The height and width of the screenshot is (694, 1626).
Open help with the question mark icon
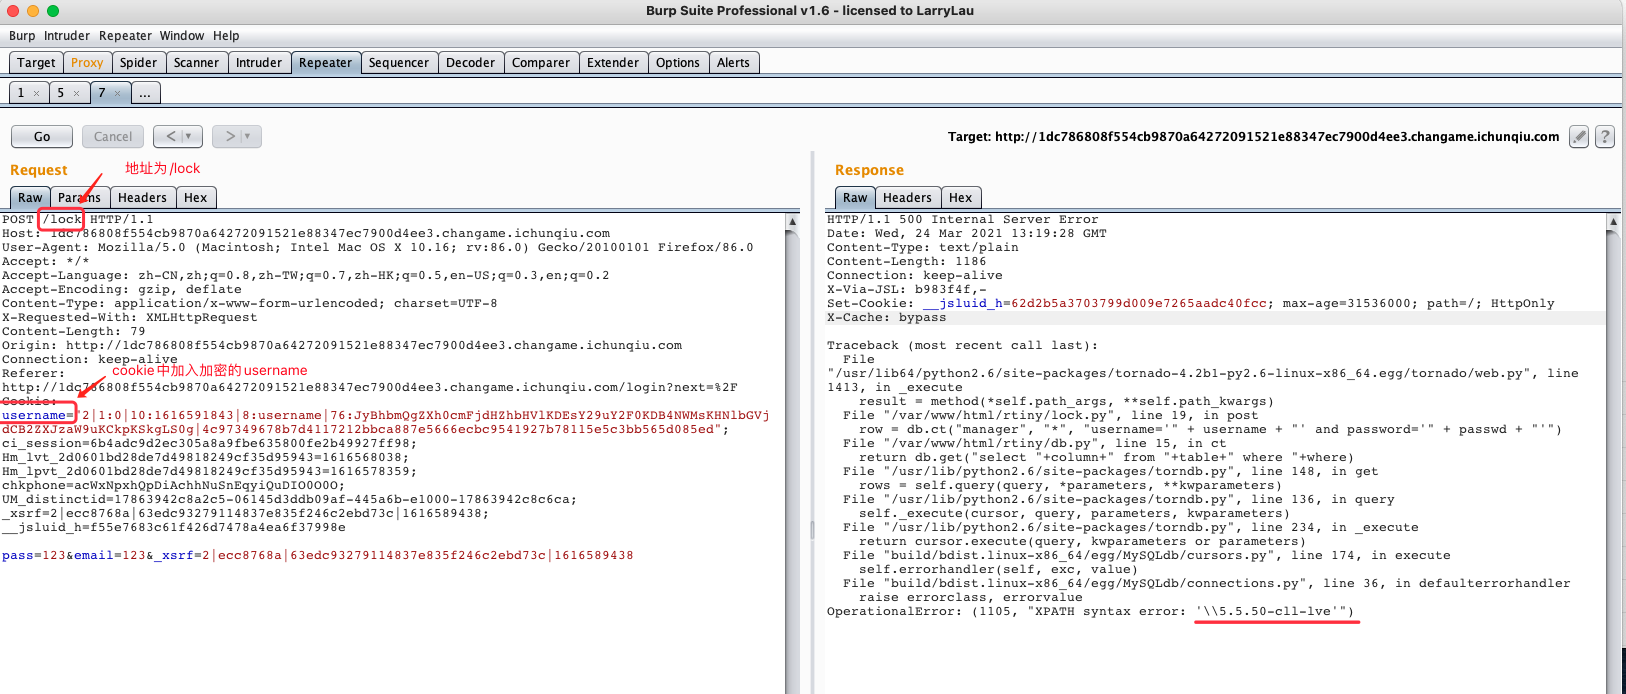[x=1605, y=137]
